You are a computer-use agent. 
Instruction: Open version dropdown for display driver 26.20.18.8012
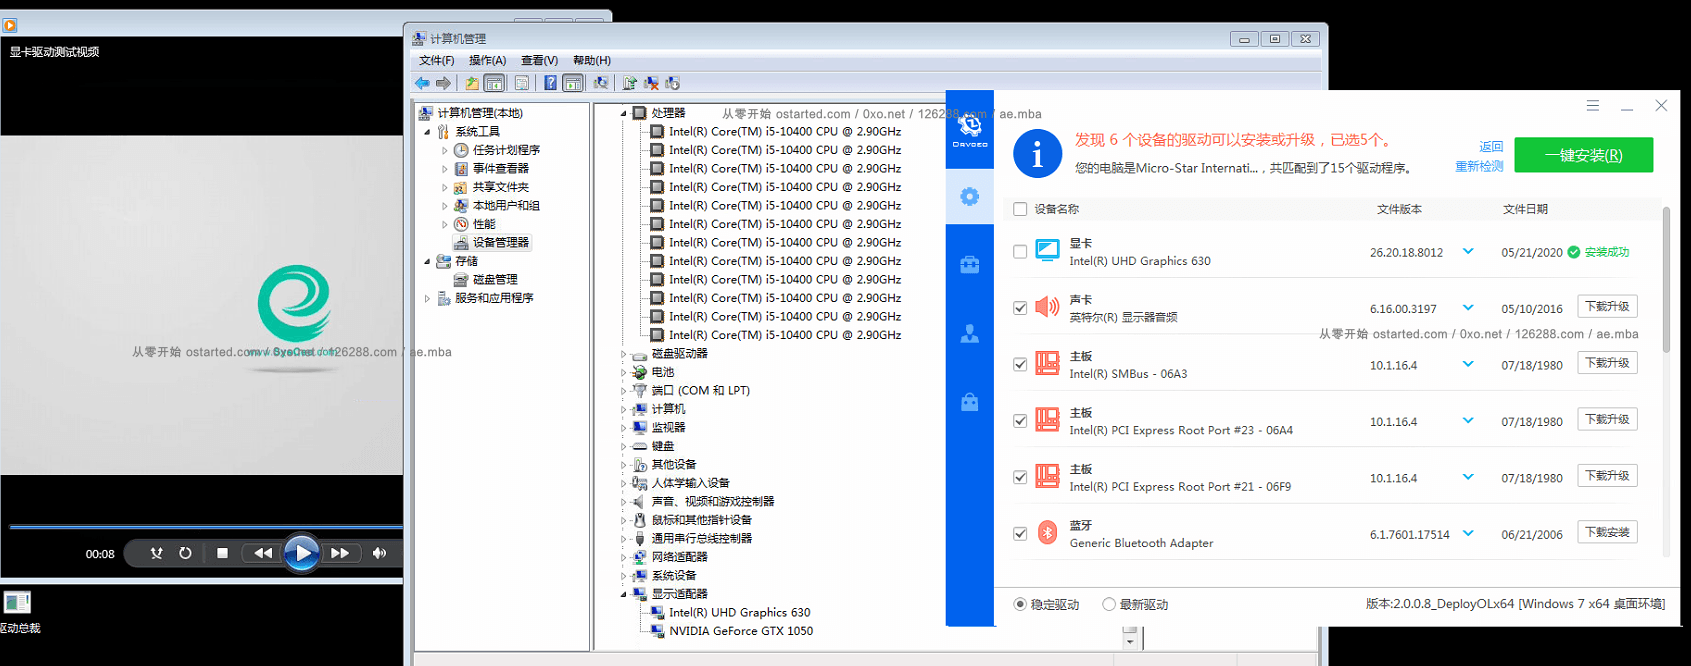click(1468, 251)
